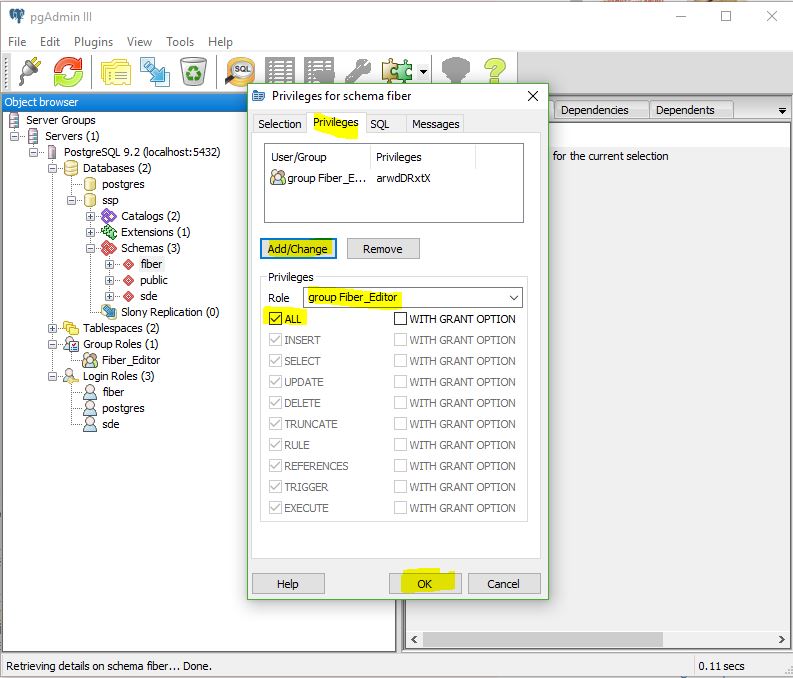Screen dimensions: 793x678
Task: Click the PostgreSQL 9.2 server icon
Action: click(52, 152)
